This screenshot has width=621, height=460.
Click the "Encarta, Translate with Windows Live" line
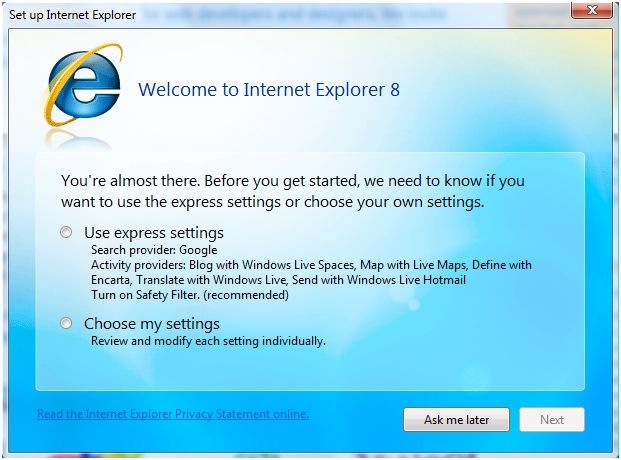click(x=278, y=280)
